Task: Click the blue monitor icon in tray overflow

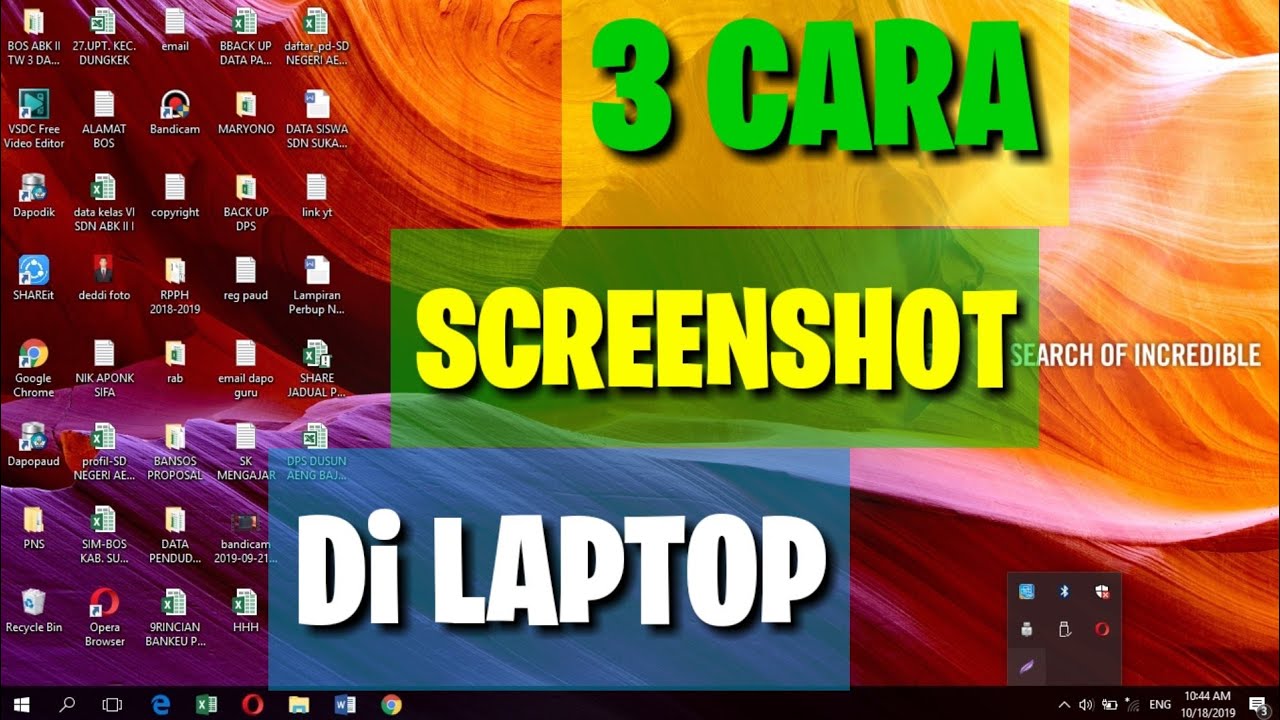Action: [x=1027, y=592]
